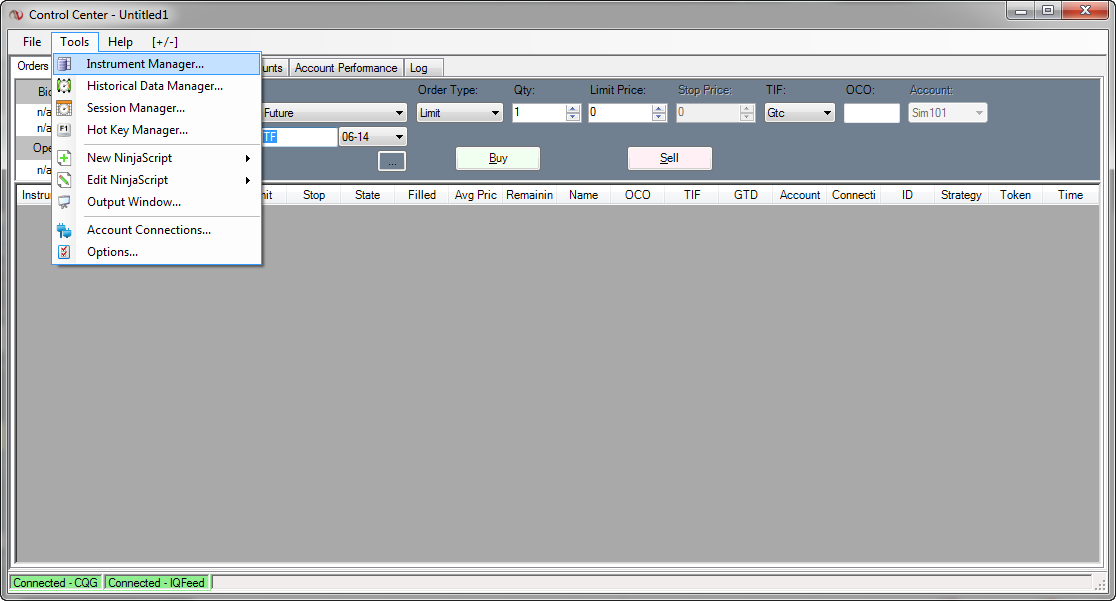Click the Session Manager clock icon
The height and width of the screenshot is (601, 1116).
(64, 108)
